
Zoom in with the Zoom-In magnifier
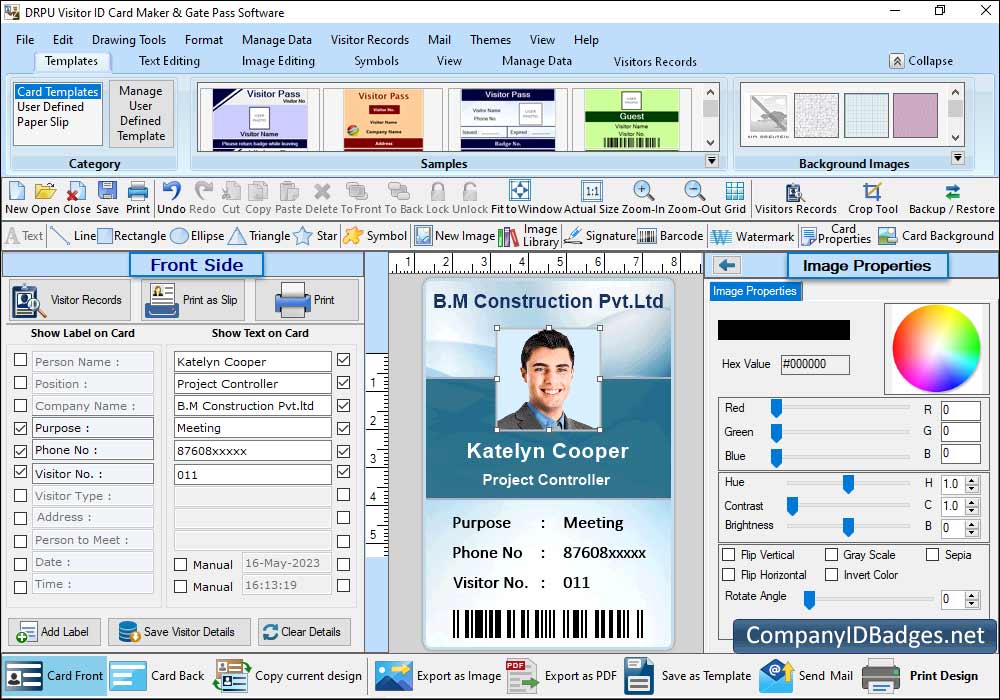(x=643, y=191)
